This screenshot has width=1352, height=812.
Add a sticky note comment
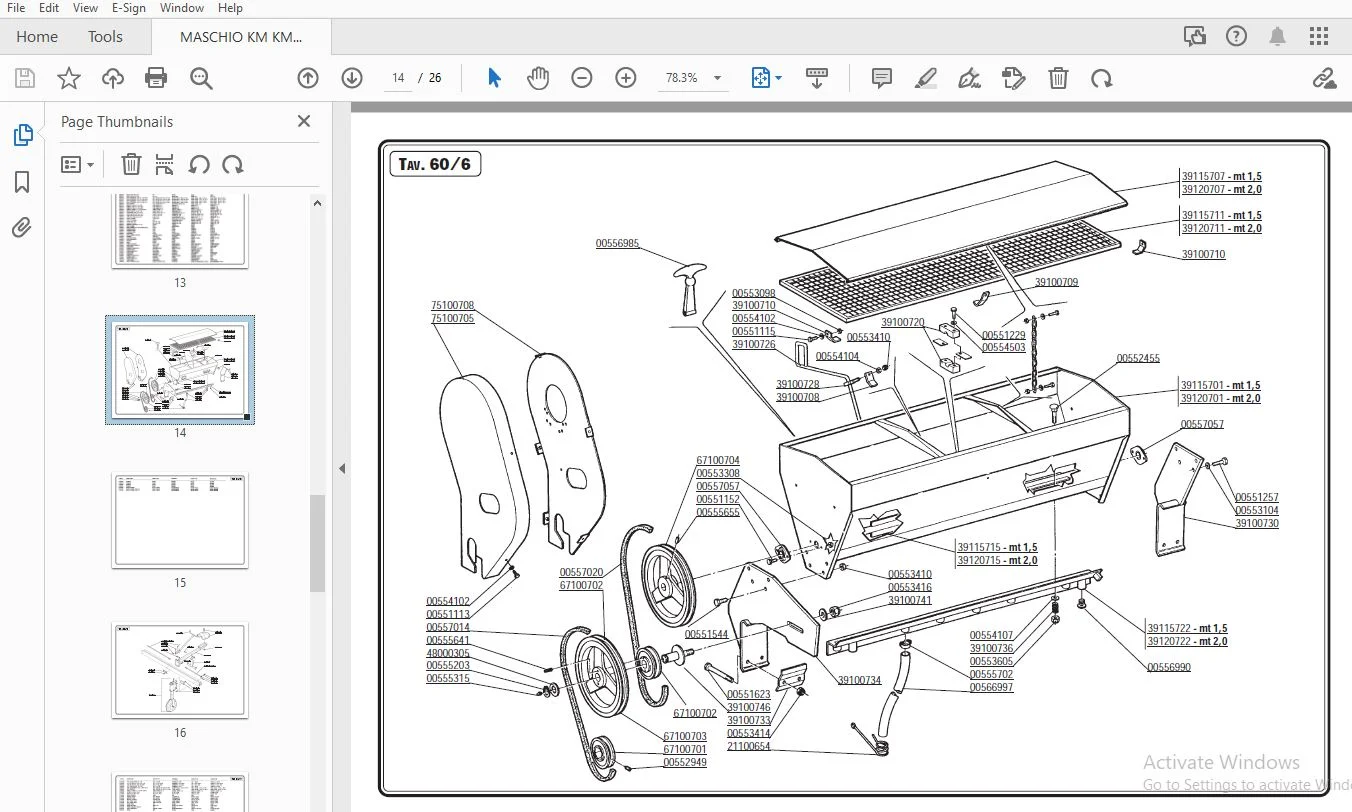[x=882, y=78]
